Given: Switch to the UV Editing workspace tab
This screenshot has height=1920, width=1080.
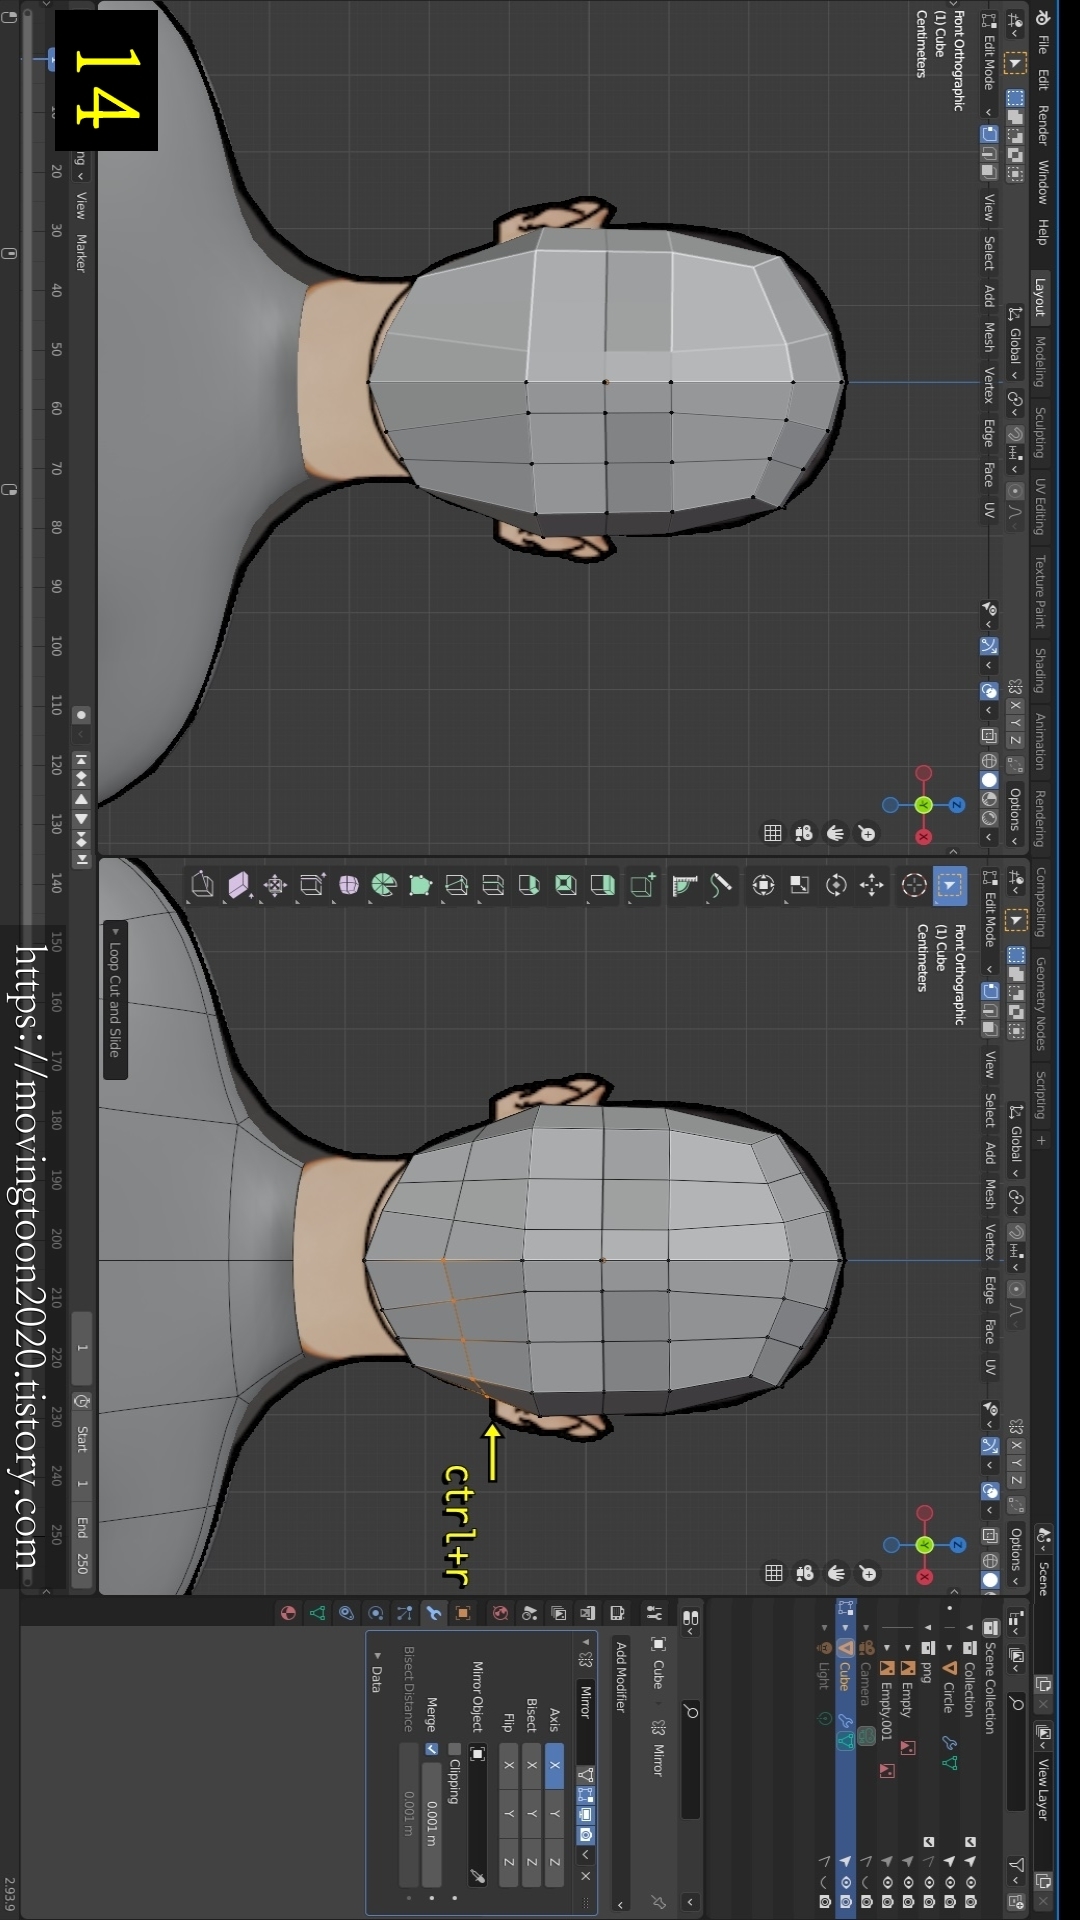Looking at the screenshot, I should (x=1040, y=507).
